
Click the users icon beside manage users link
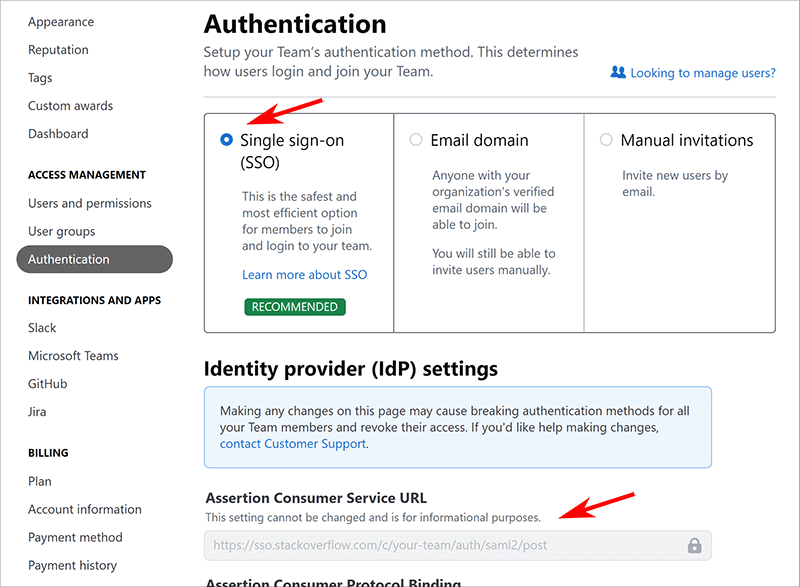pos(618,73)
